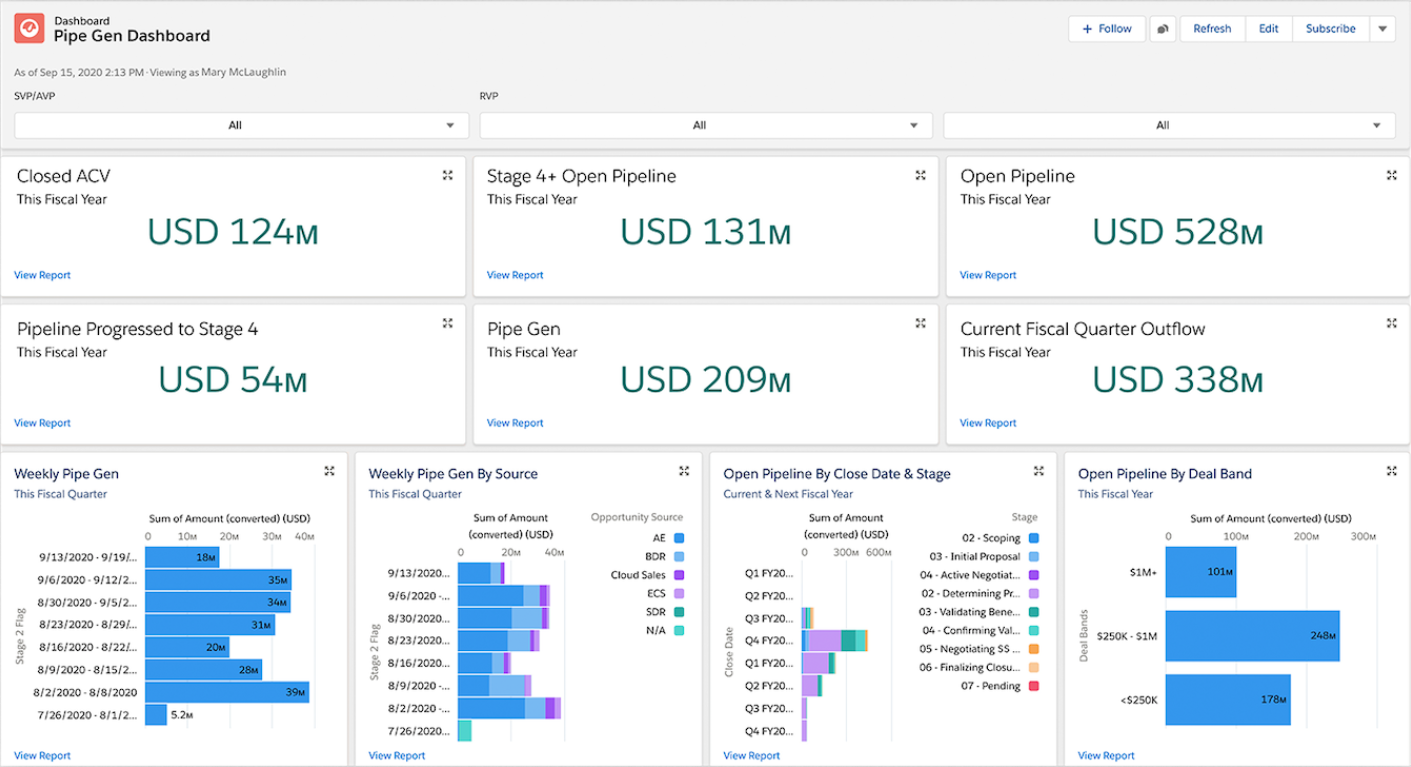Click the Subscribe button

tap(1330, 29)
